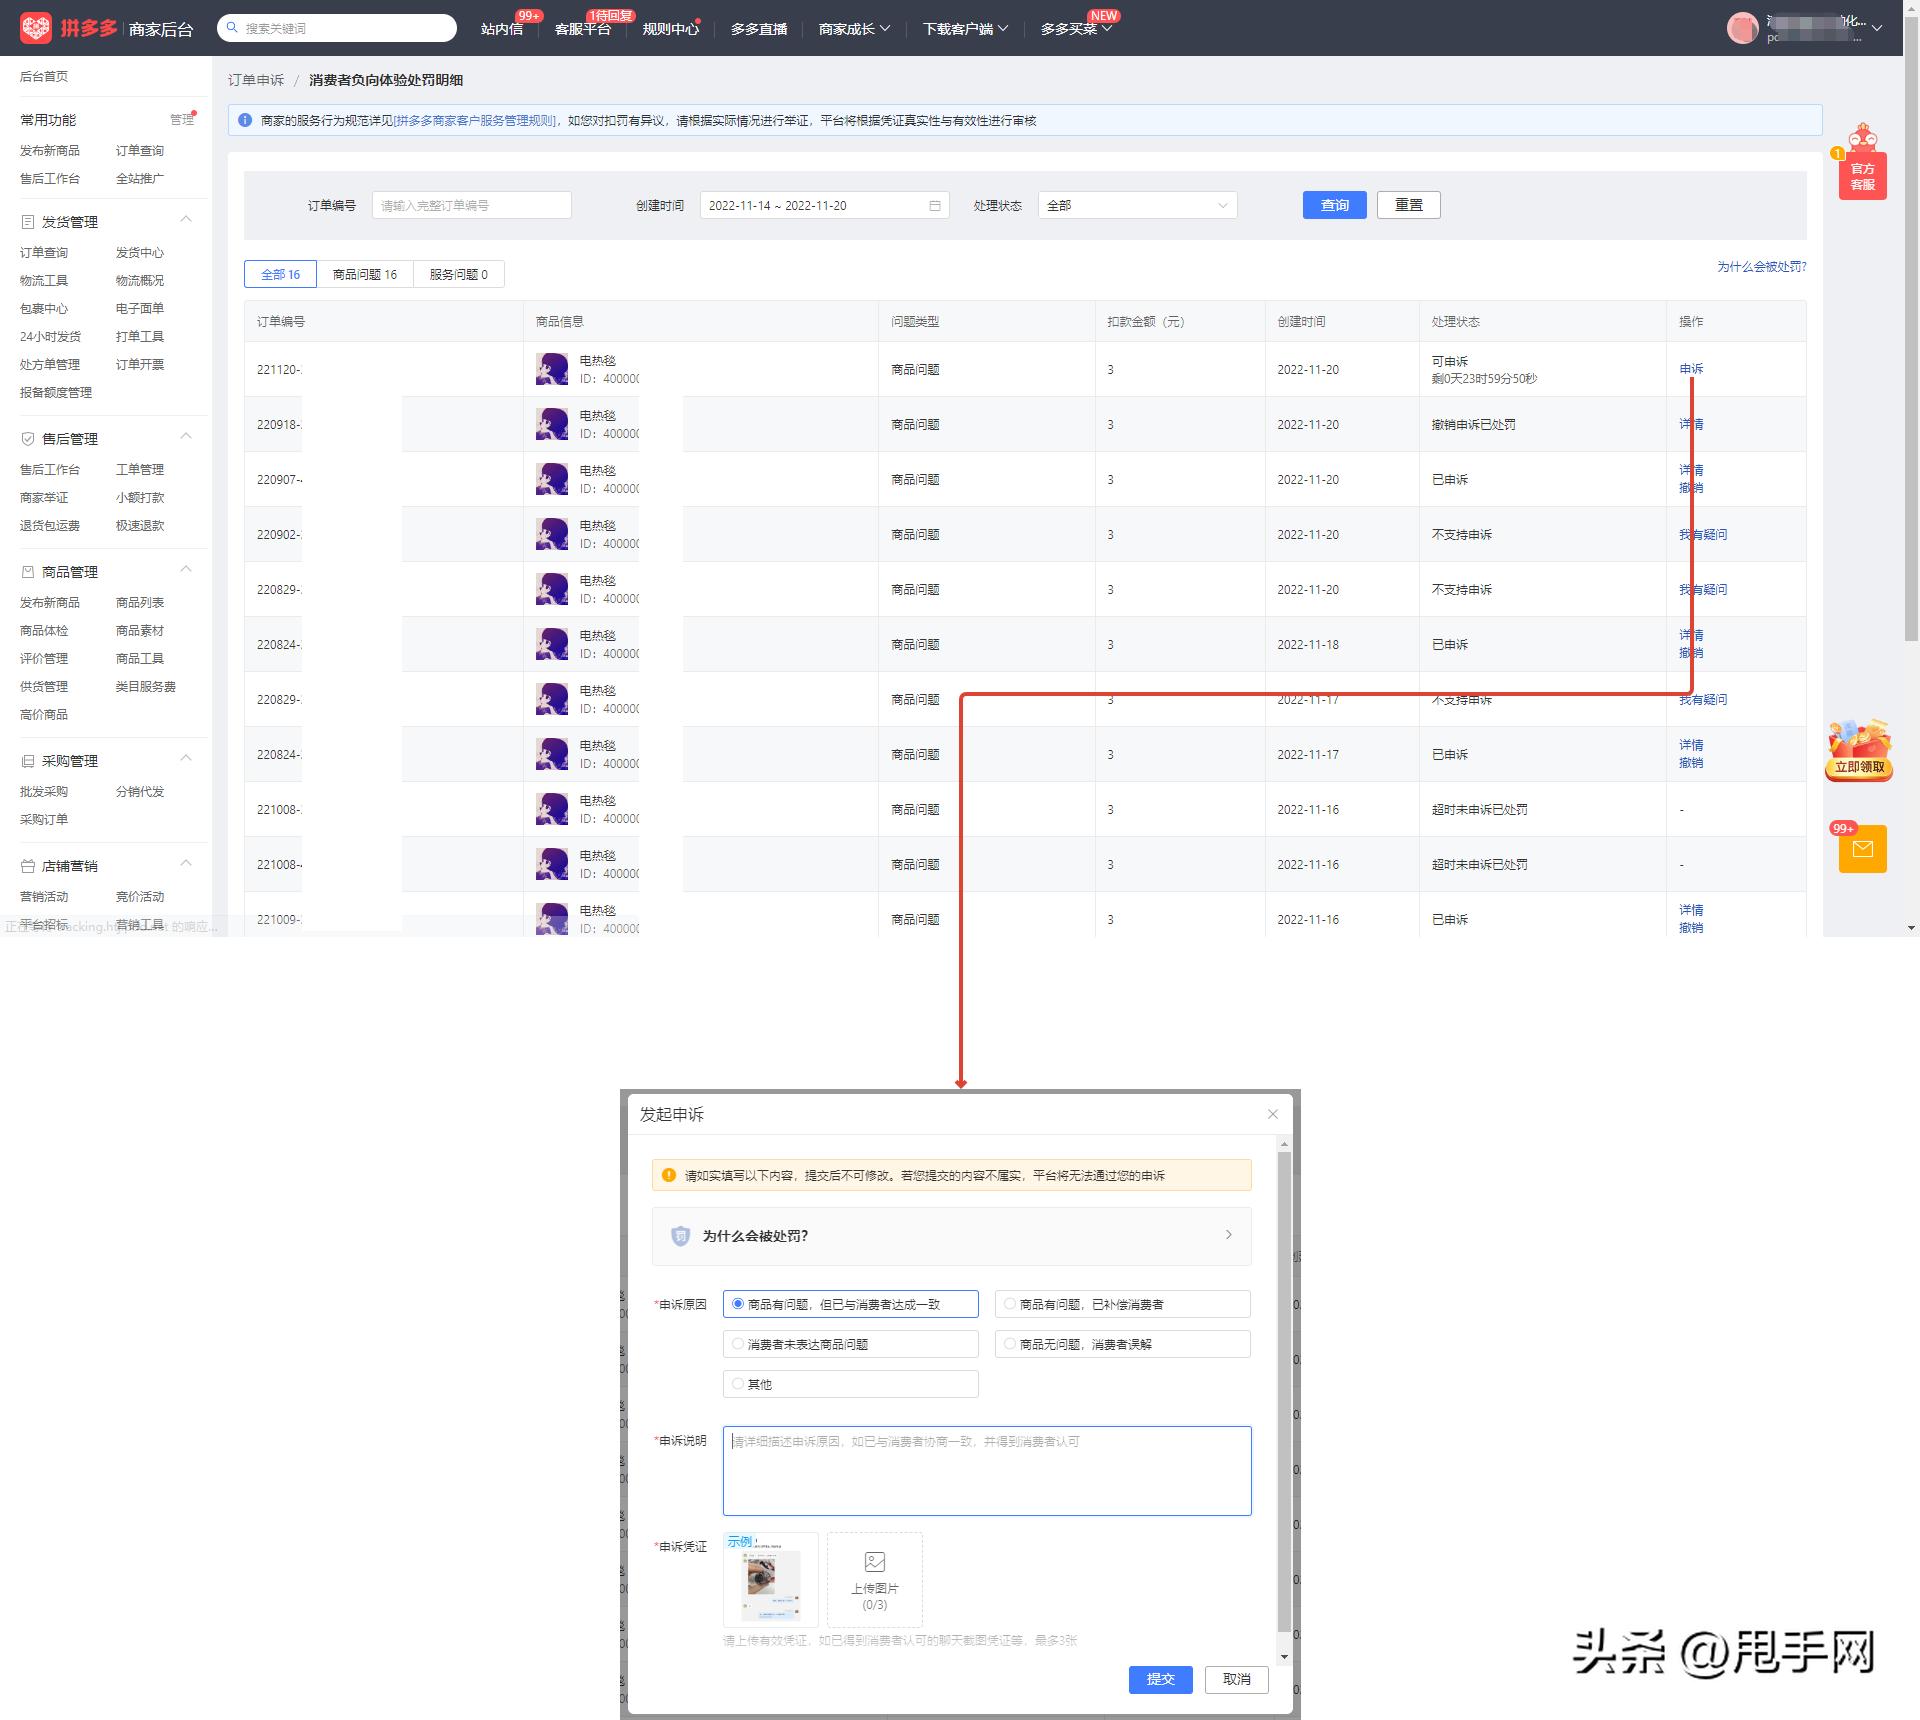Open the 处理状态 dropdown showing 全部
This screenshot has width=1920, height=1720.
point(1137,206)
